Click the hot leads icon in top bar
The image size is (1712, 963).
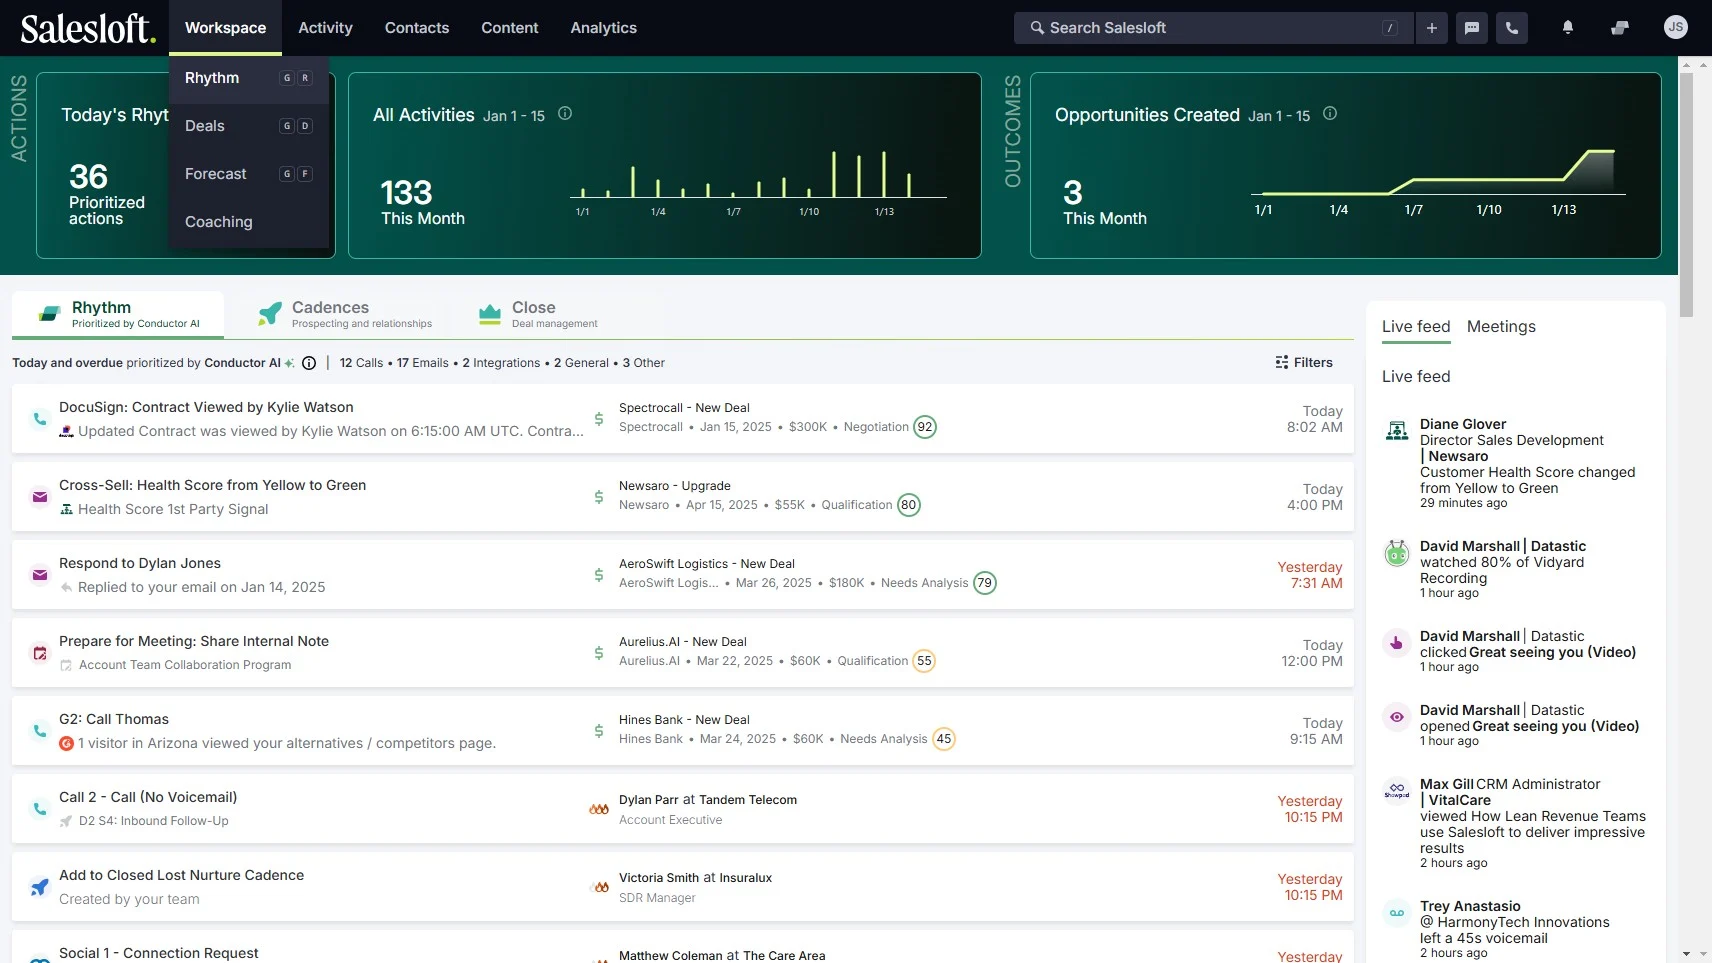(1620, 28)
